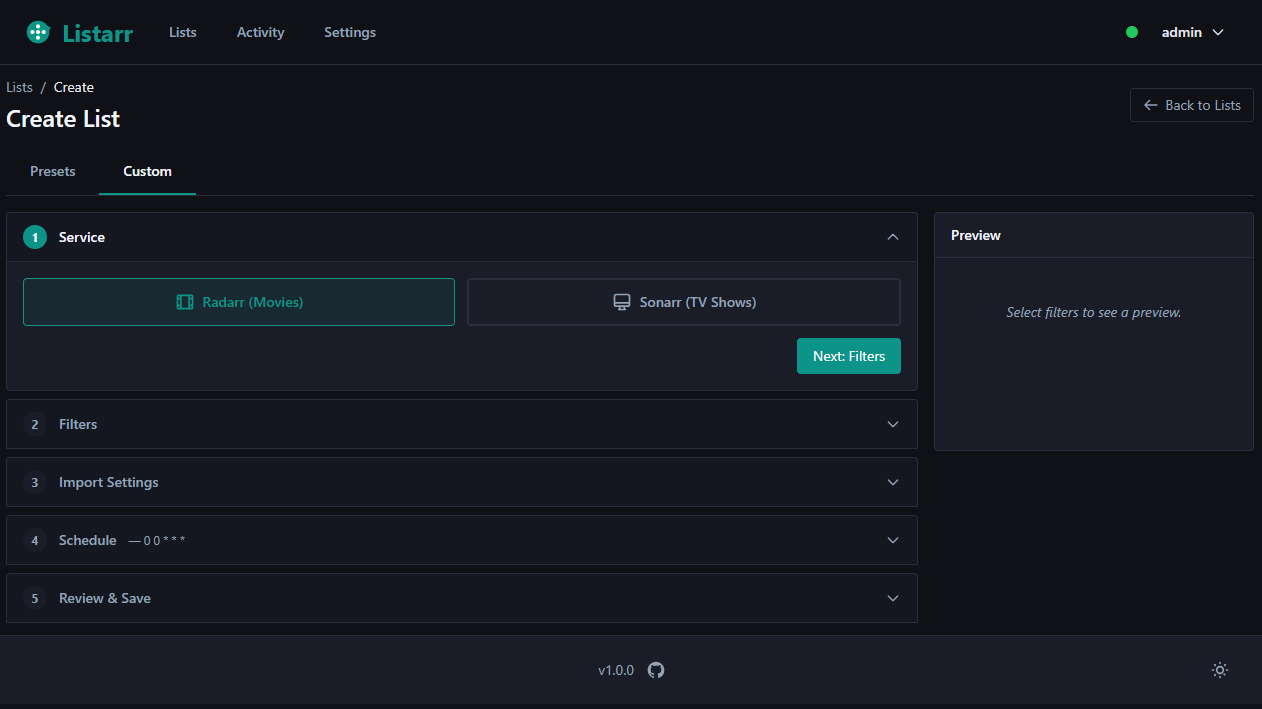Click the Schedule cron value 0 0 * * *

click(x=164, y=540)
